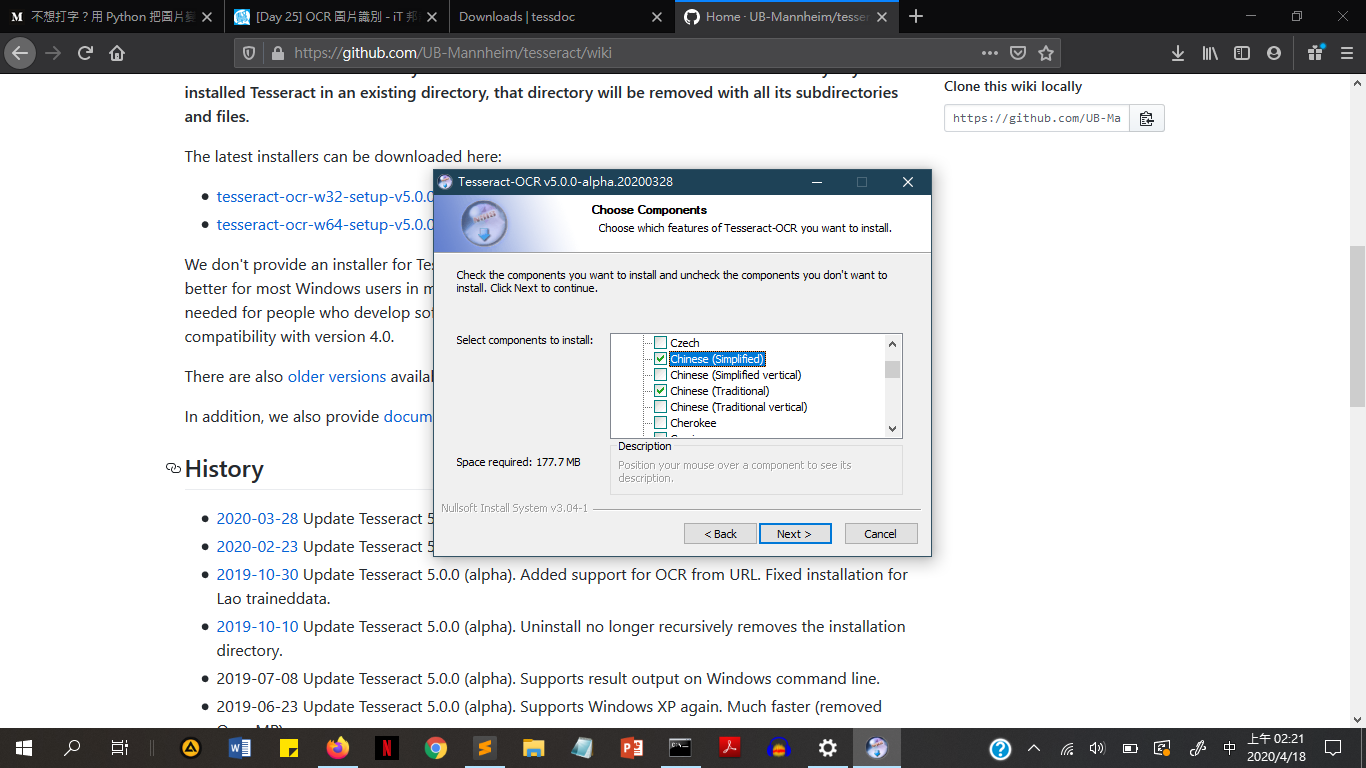Check the Czech language component
Screen dimensions: 1366x768
(x=660, y=343)
